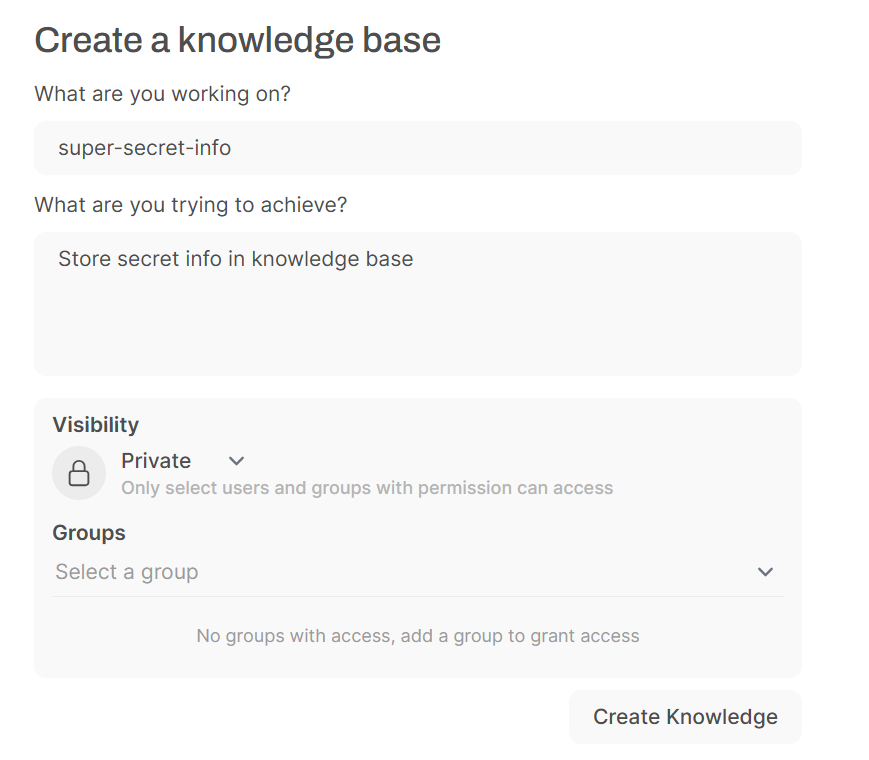Click the No groups with access message
The width and height of the screenshot is (869, 760).
pos(418,636)
